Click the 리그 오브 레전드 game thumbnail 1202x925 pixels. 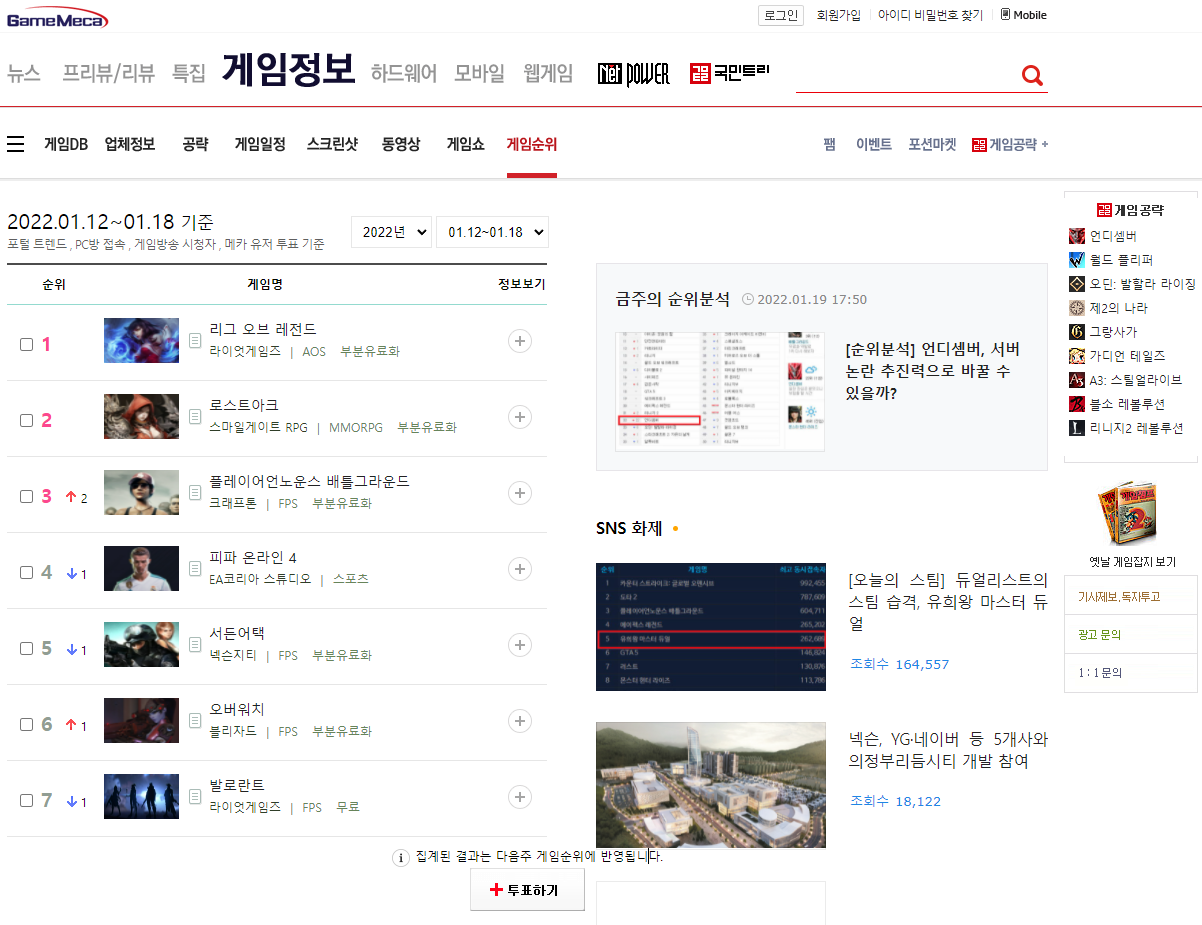141,340
